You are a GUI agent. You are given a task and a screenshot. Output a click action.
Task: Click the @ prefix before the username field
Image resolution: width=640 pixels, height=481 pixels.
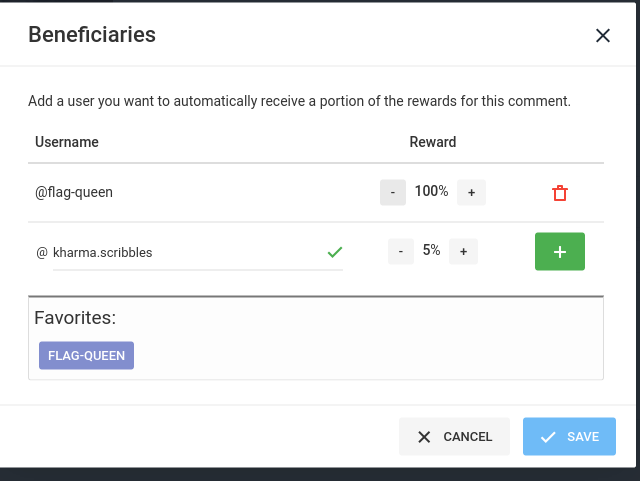tap(42, 253)
